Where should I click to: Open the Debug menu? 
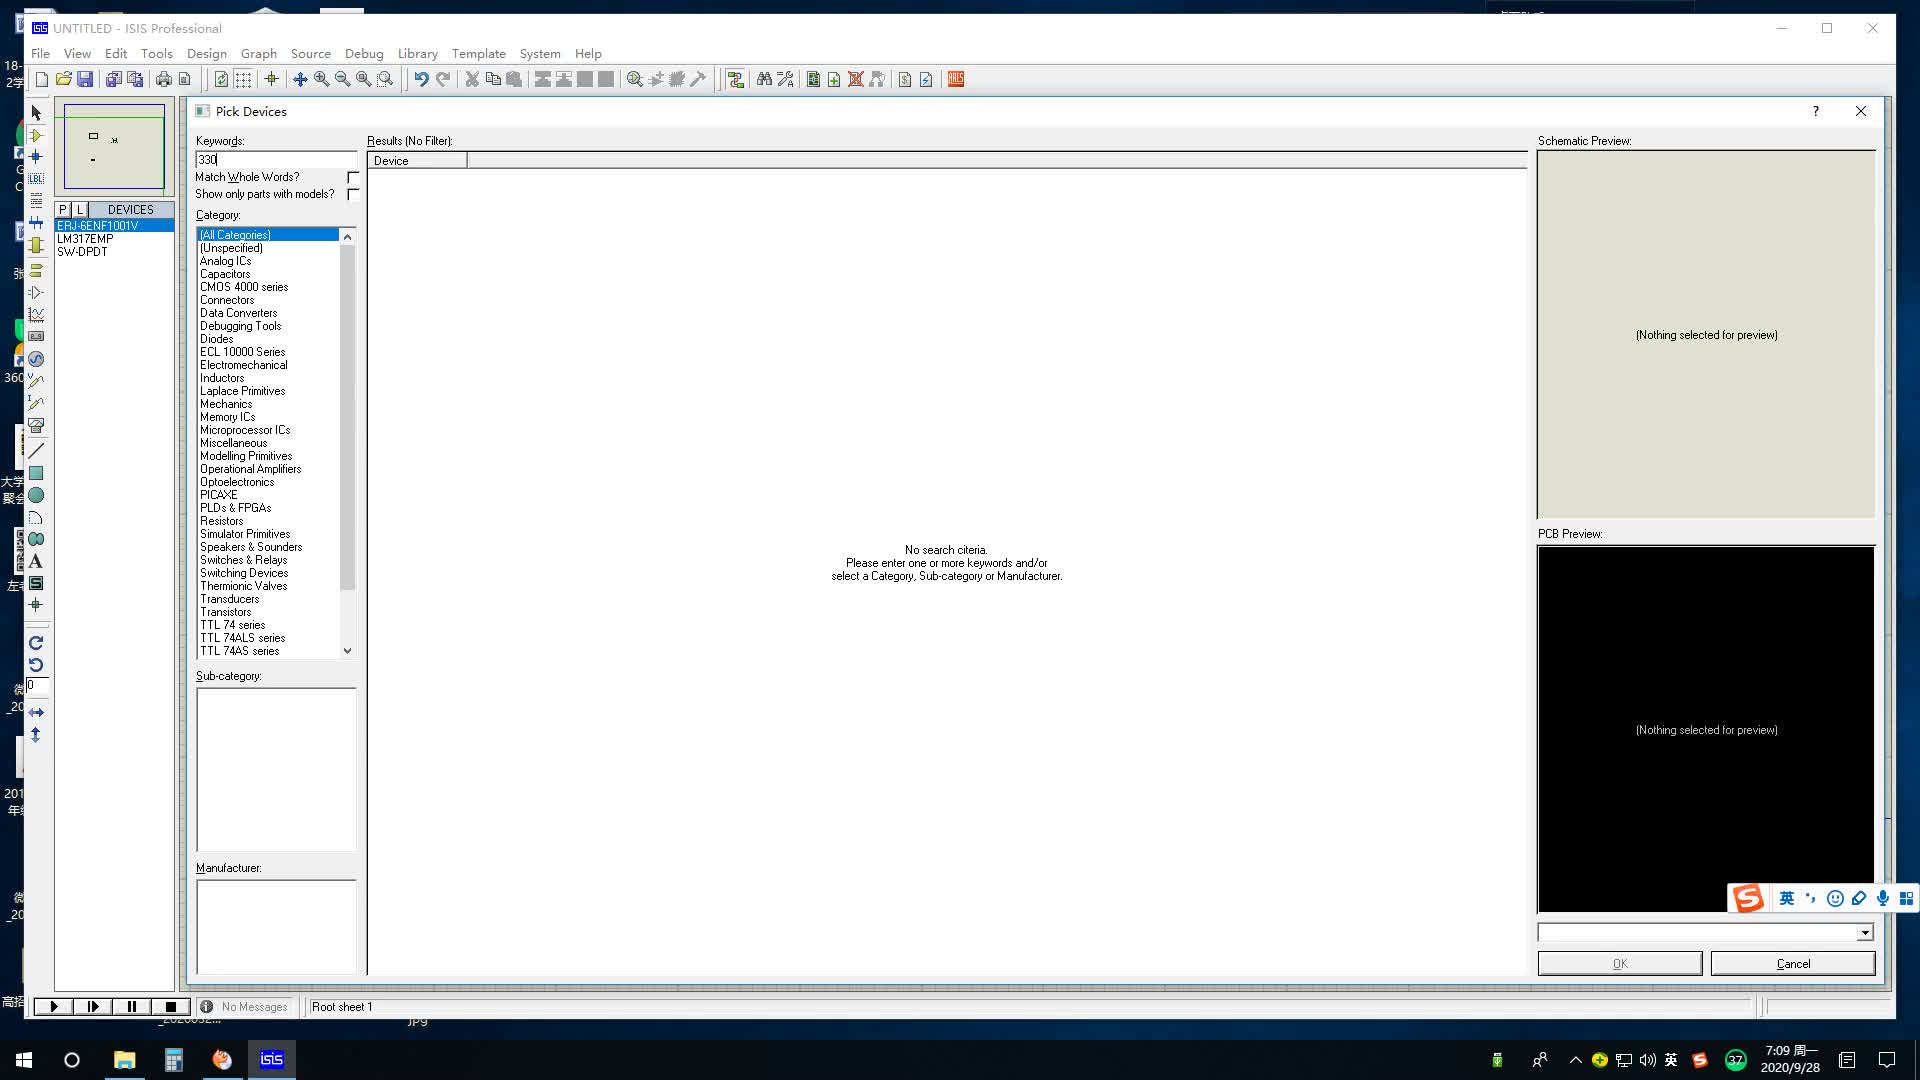pyautogui.click(x=364, y=53)
